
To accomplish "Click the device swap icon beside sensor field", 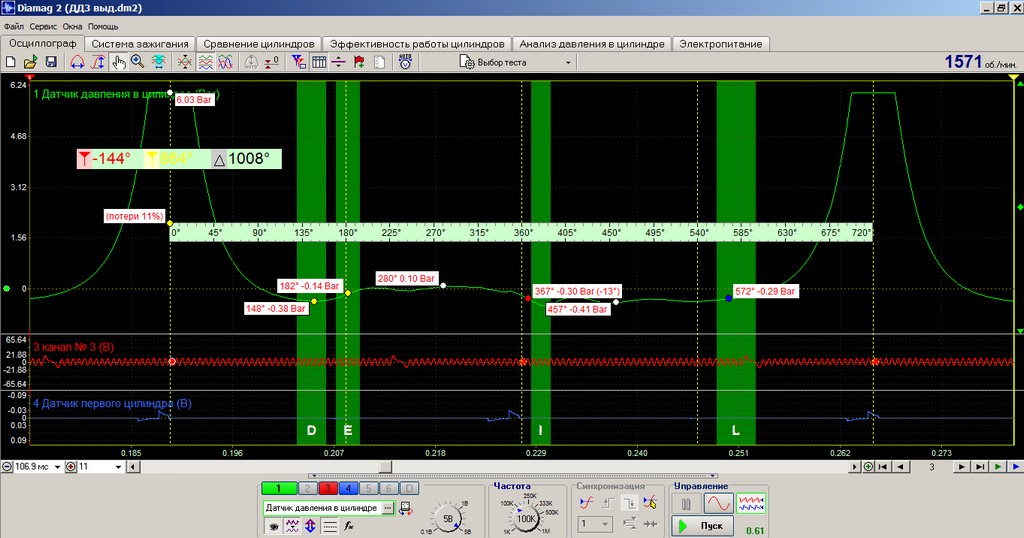I will point(406,508).
